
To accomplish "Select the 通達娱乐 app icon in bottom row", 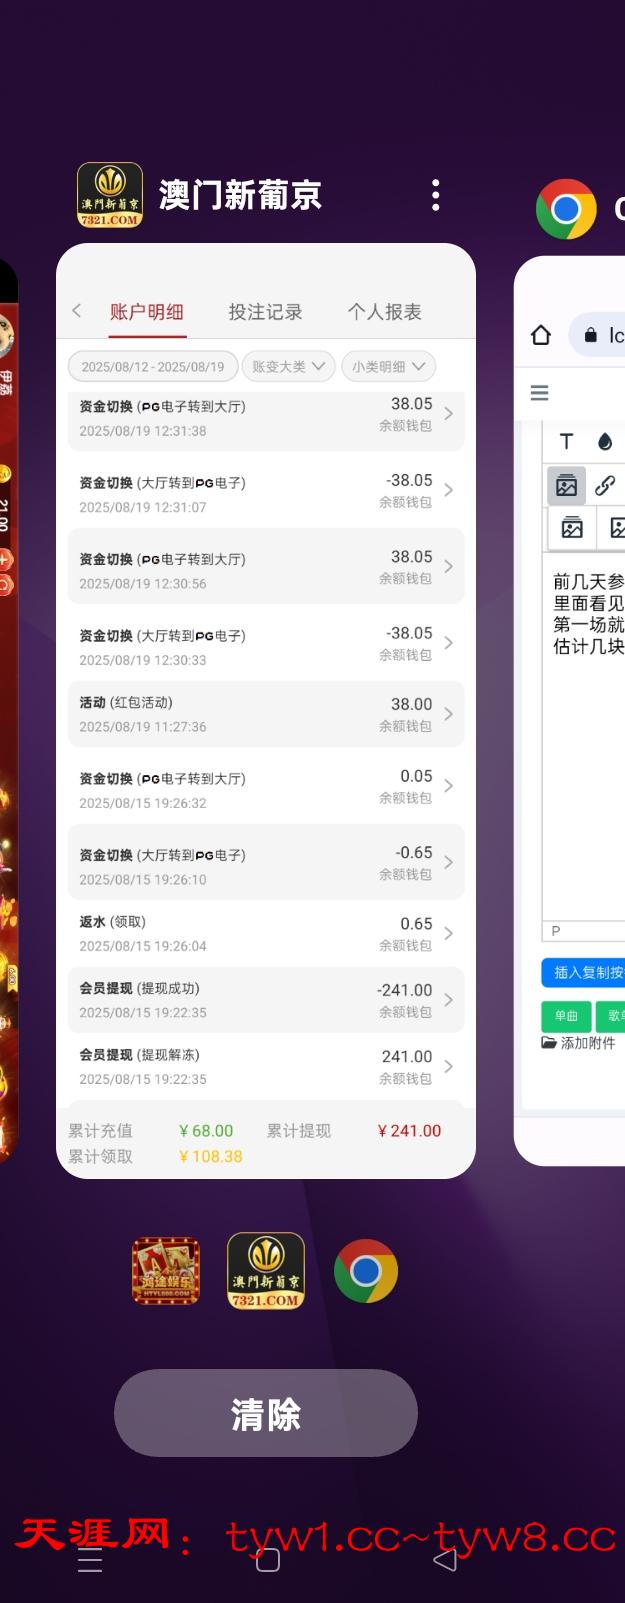I will pyautogui.click(x=166, y=1271).
